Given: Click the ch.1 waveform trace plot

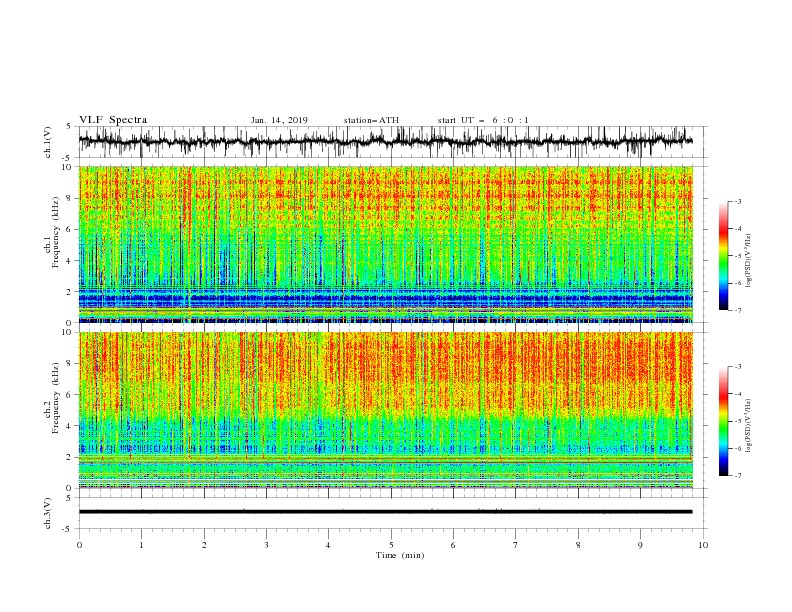Looking at the screenshot, I should tap(386, 142).
